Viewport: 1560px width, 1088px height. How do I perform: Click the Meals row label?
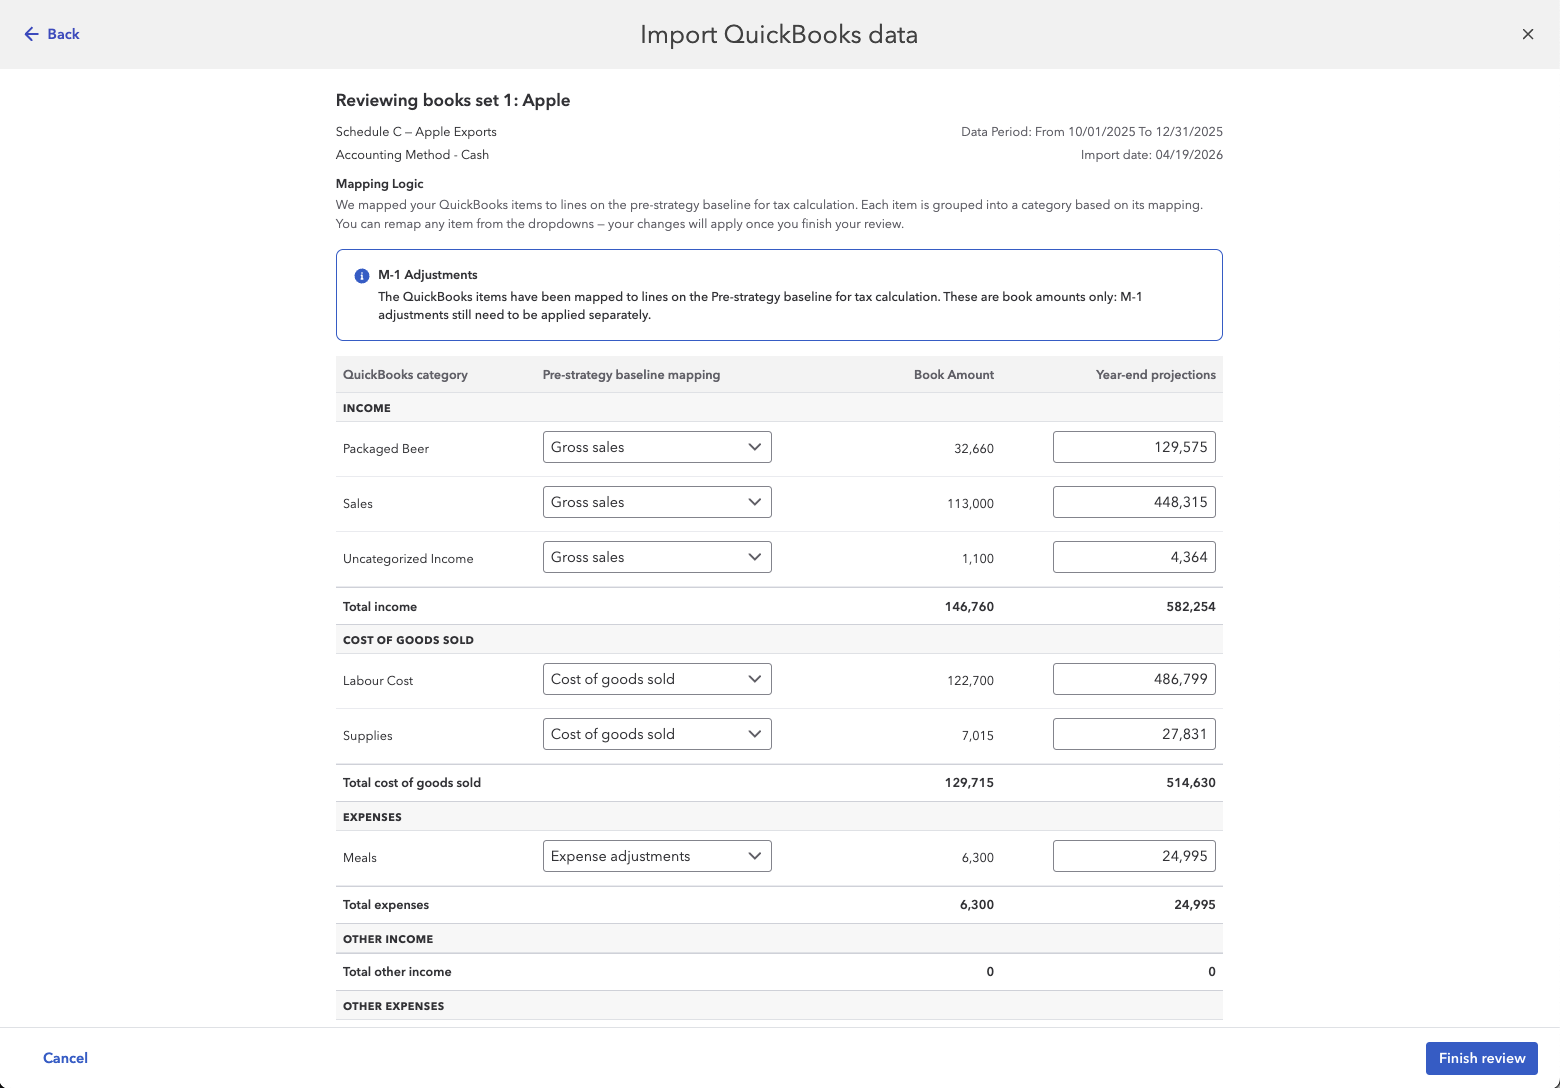(x=360, y=858)
